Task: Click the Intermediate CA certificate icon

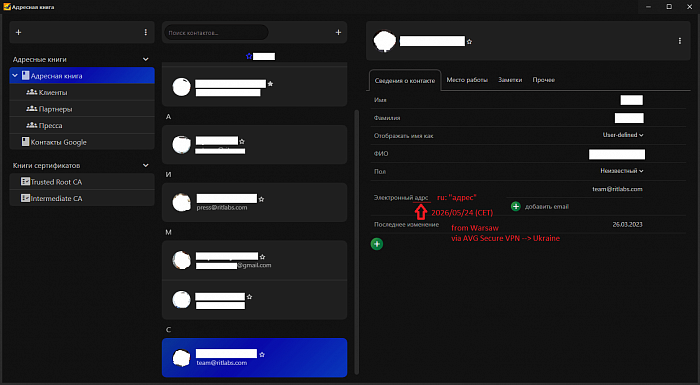Action: point(25,198)
